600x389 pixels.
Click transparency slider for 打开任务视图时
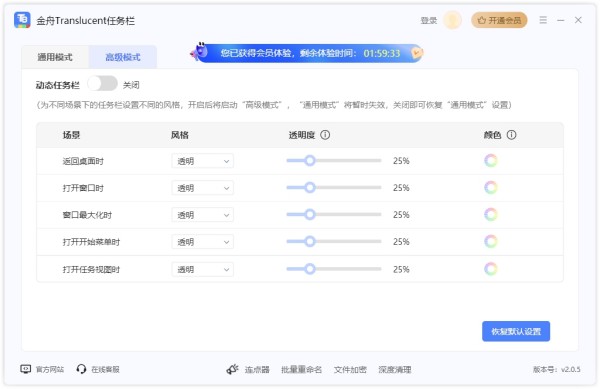pyautogui.click(x=334, y=269)
